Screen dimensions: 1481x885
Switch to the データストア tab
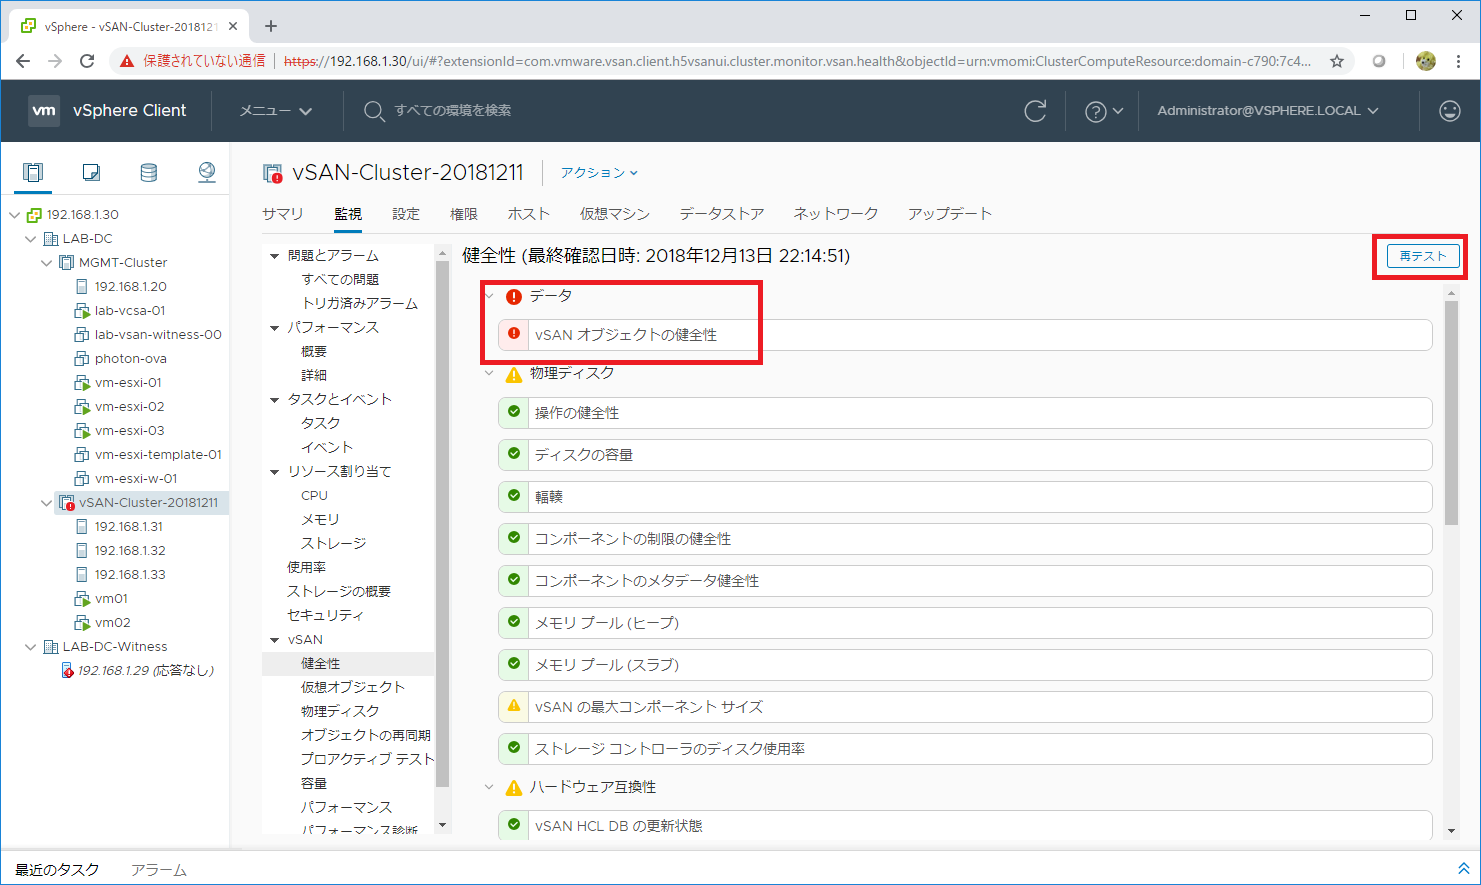[x=721, y=214]
